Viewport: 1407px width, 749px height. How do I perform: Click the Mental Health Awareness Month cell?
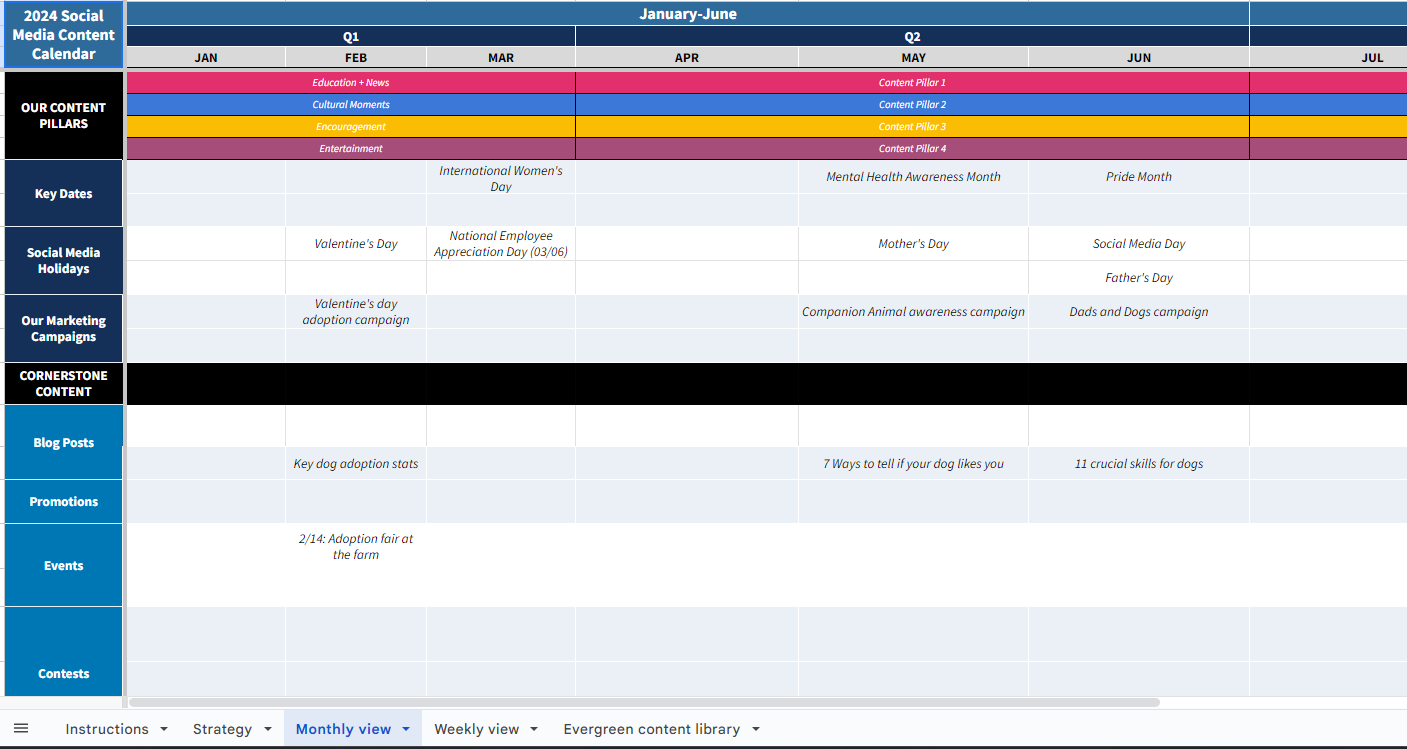tap(912, 176)
